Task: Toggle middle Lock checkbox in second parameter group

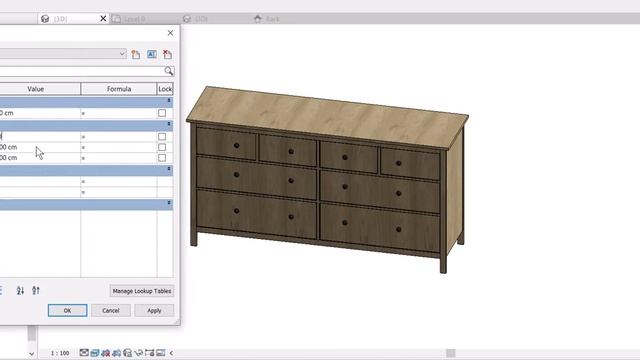Action: (162, 147)
